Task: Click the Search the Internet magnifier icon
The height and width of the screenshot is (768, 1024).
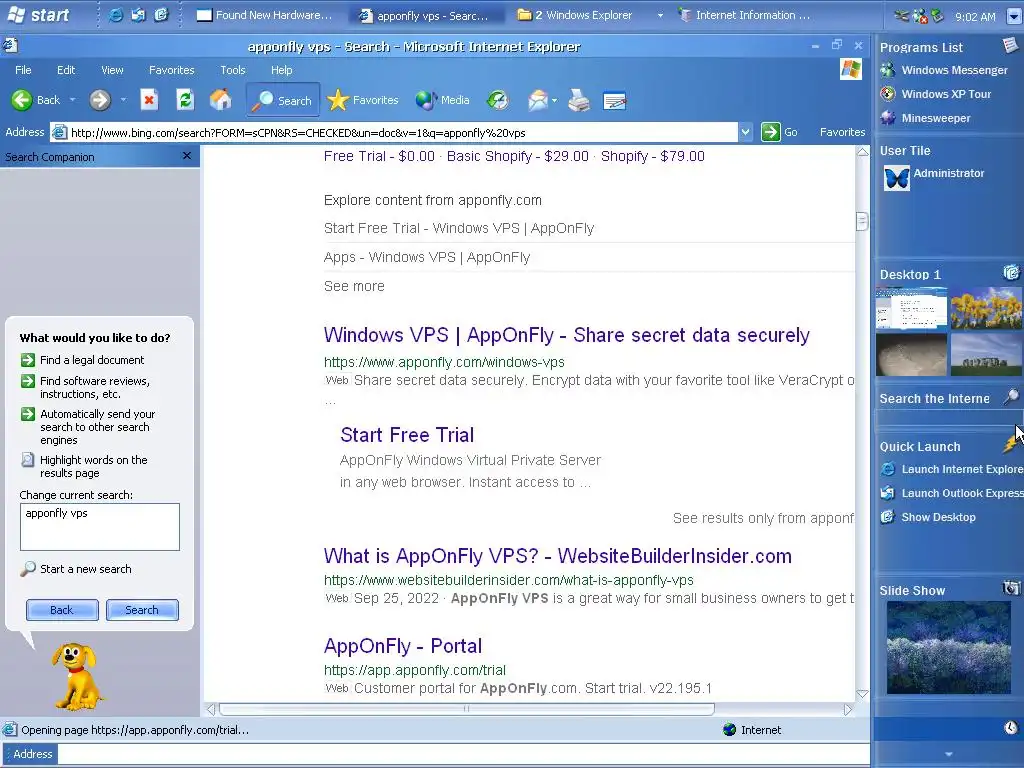Action: point(1010,396)
